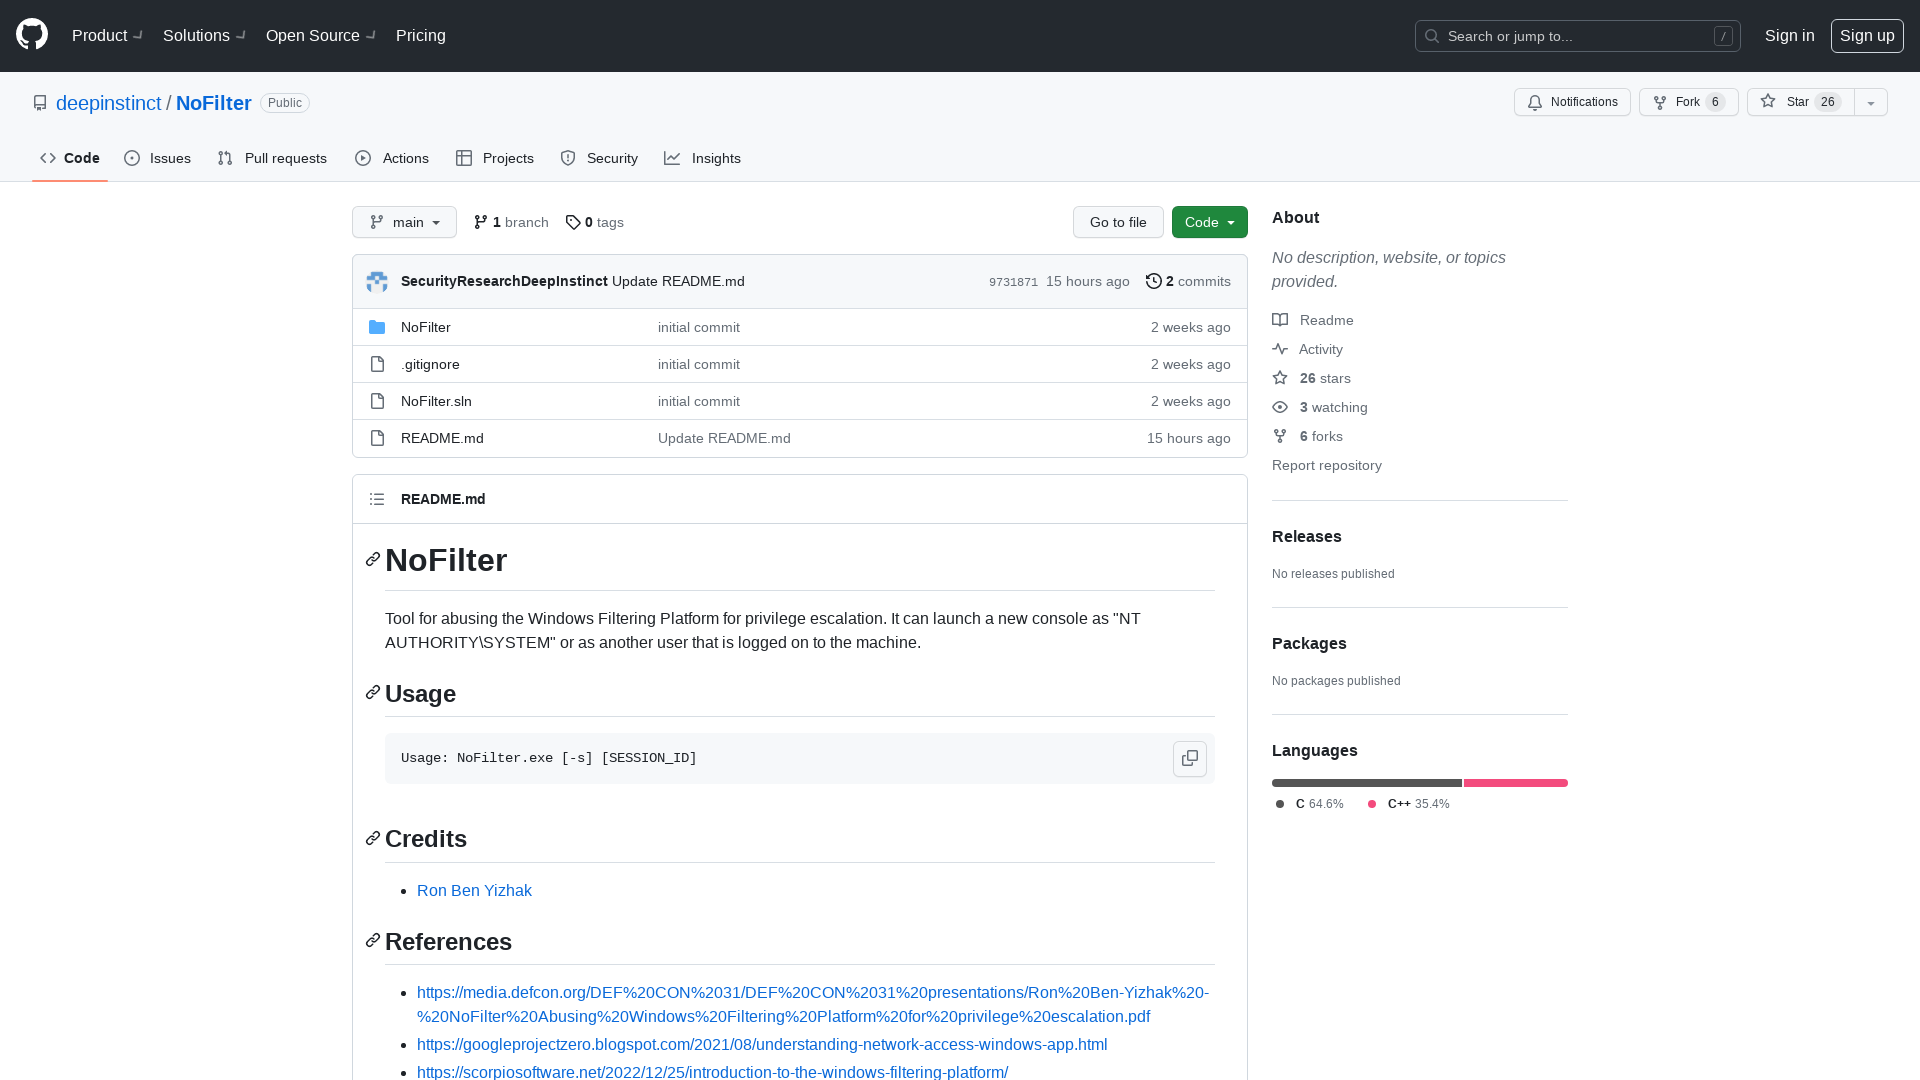Open the NoFilter folder

pos(426,327)
